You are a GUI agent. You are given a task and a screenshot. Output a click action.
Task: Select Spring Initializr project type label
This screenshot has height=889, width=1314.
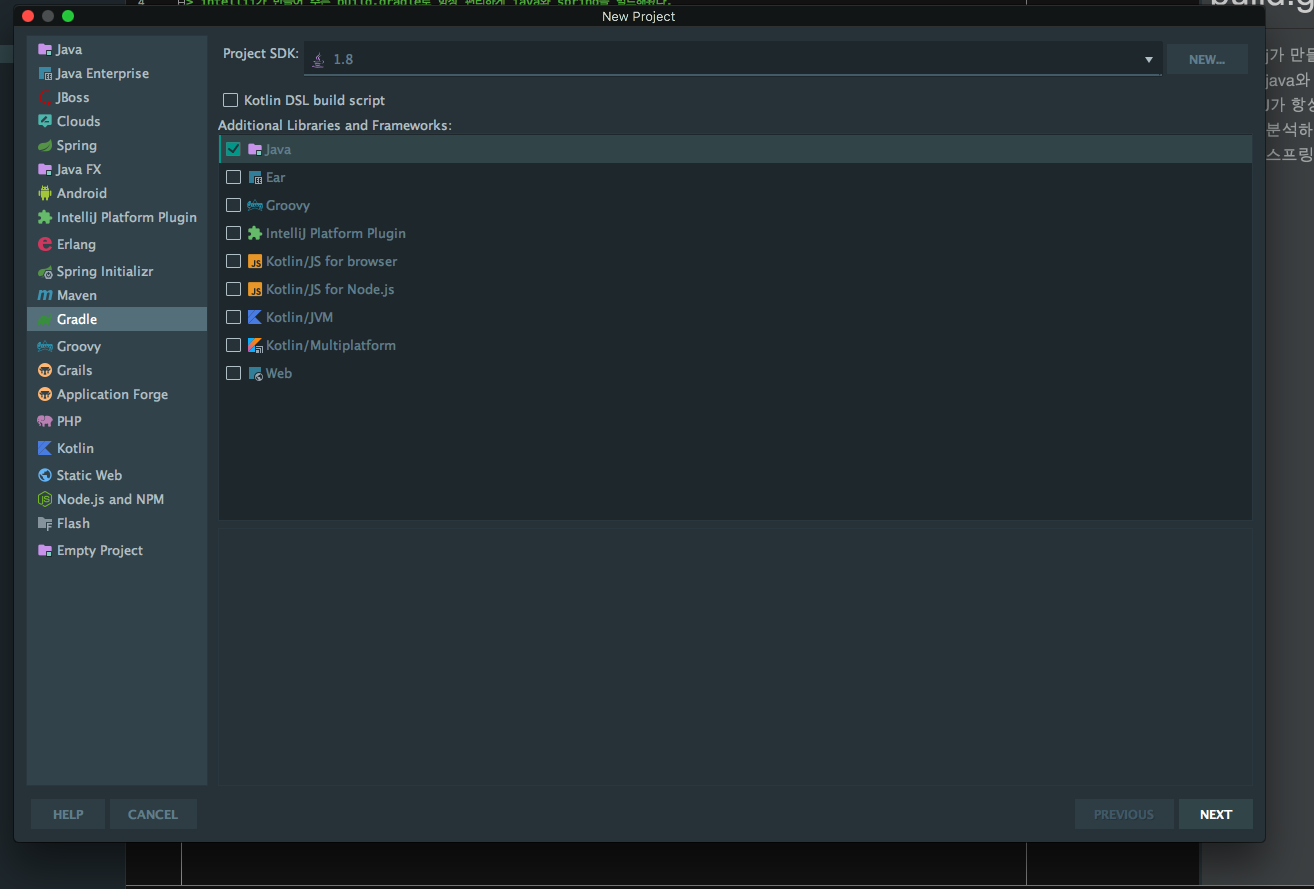click(105, 271)
